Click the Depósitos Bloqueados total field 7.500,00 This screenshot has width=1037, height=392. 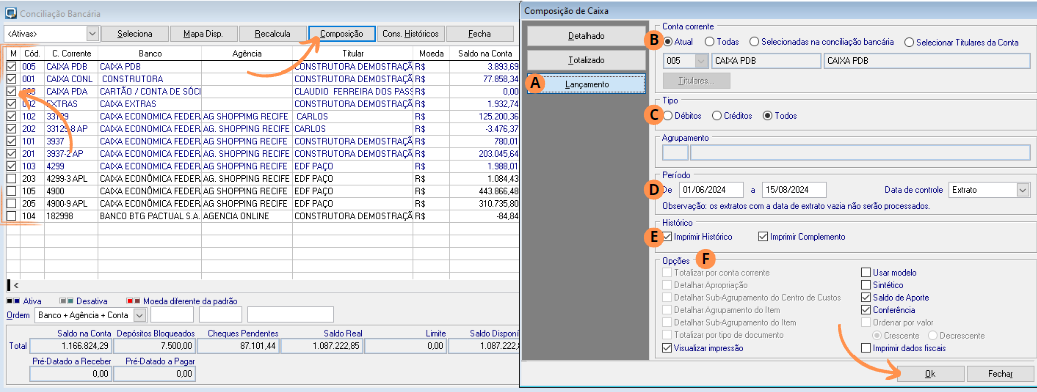(154, 345)
